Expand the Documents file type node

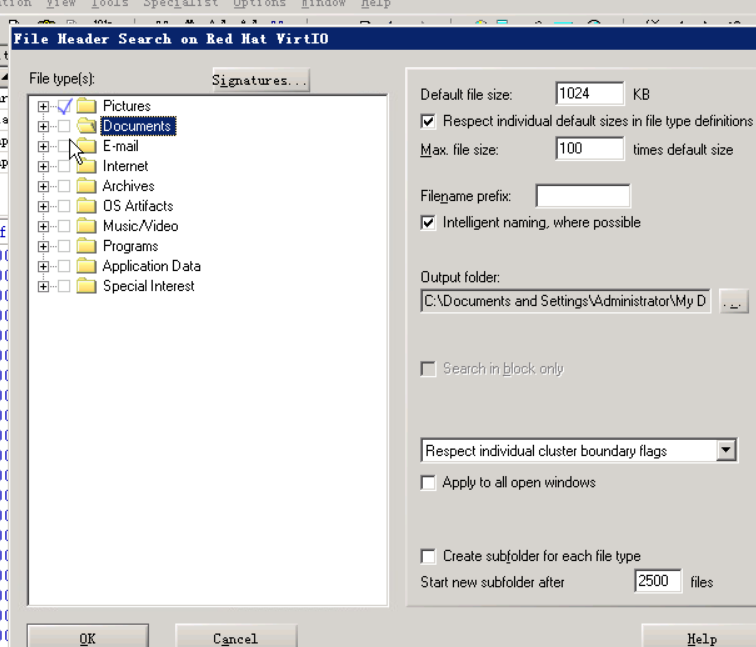[43, 126]
